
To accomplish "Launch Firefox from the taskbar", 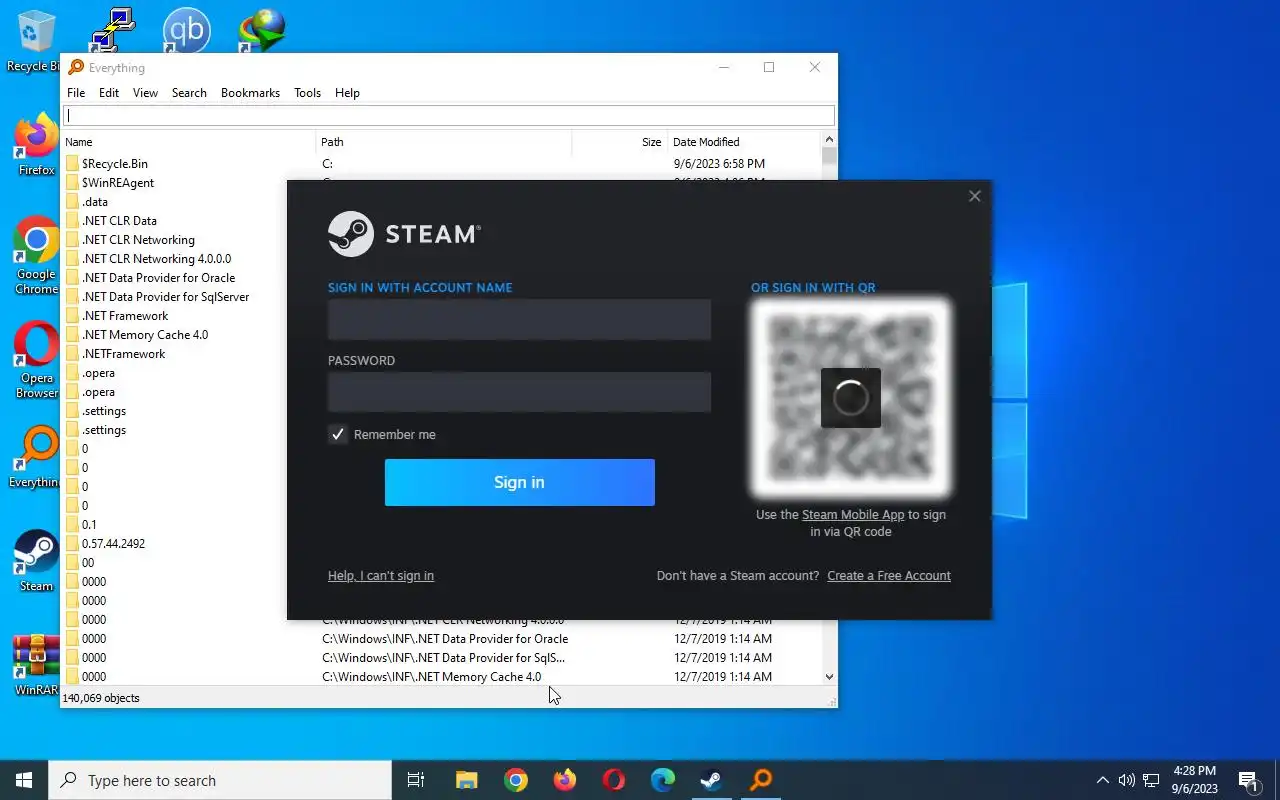I will pos(565,780).
